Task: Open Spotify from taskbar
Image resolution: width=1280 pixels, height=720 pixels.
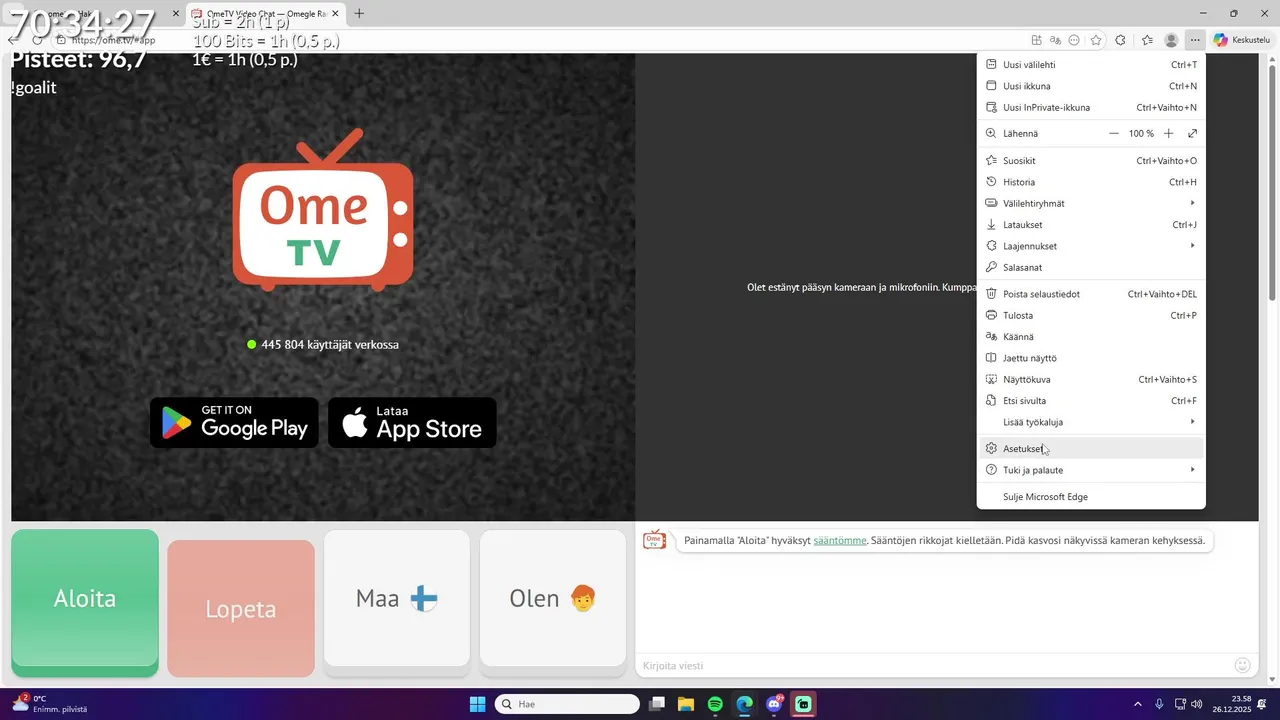Action: click(x=715, y=704)
